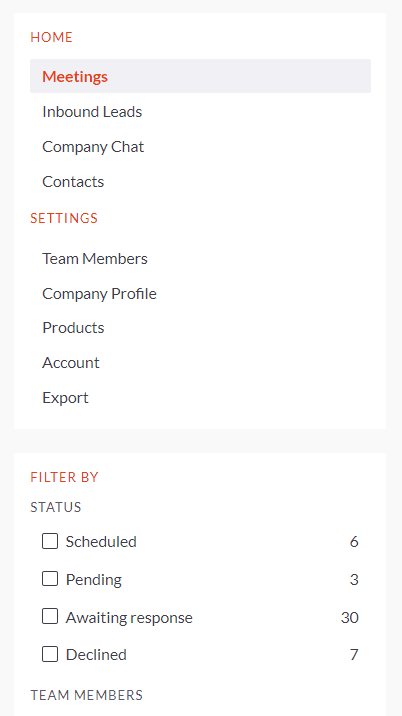Enable the Pending status checkbox
Screen dimensions: 402x716
click(x=50, y=579)
